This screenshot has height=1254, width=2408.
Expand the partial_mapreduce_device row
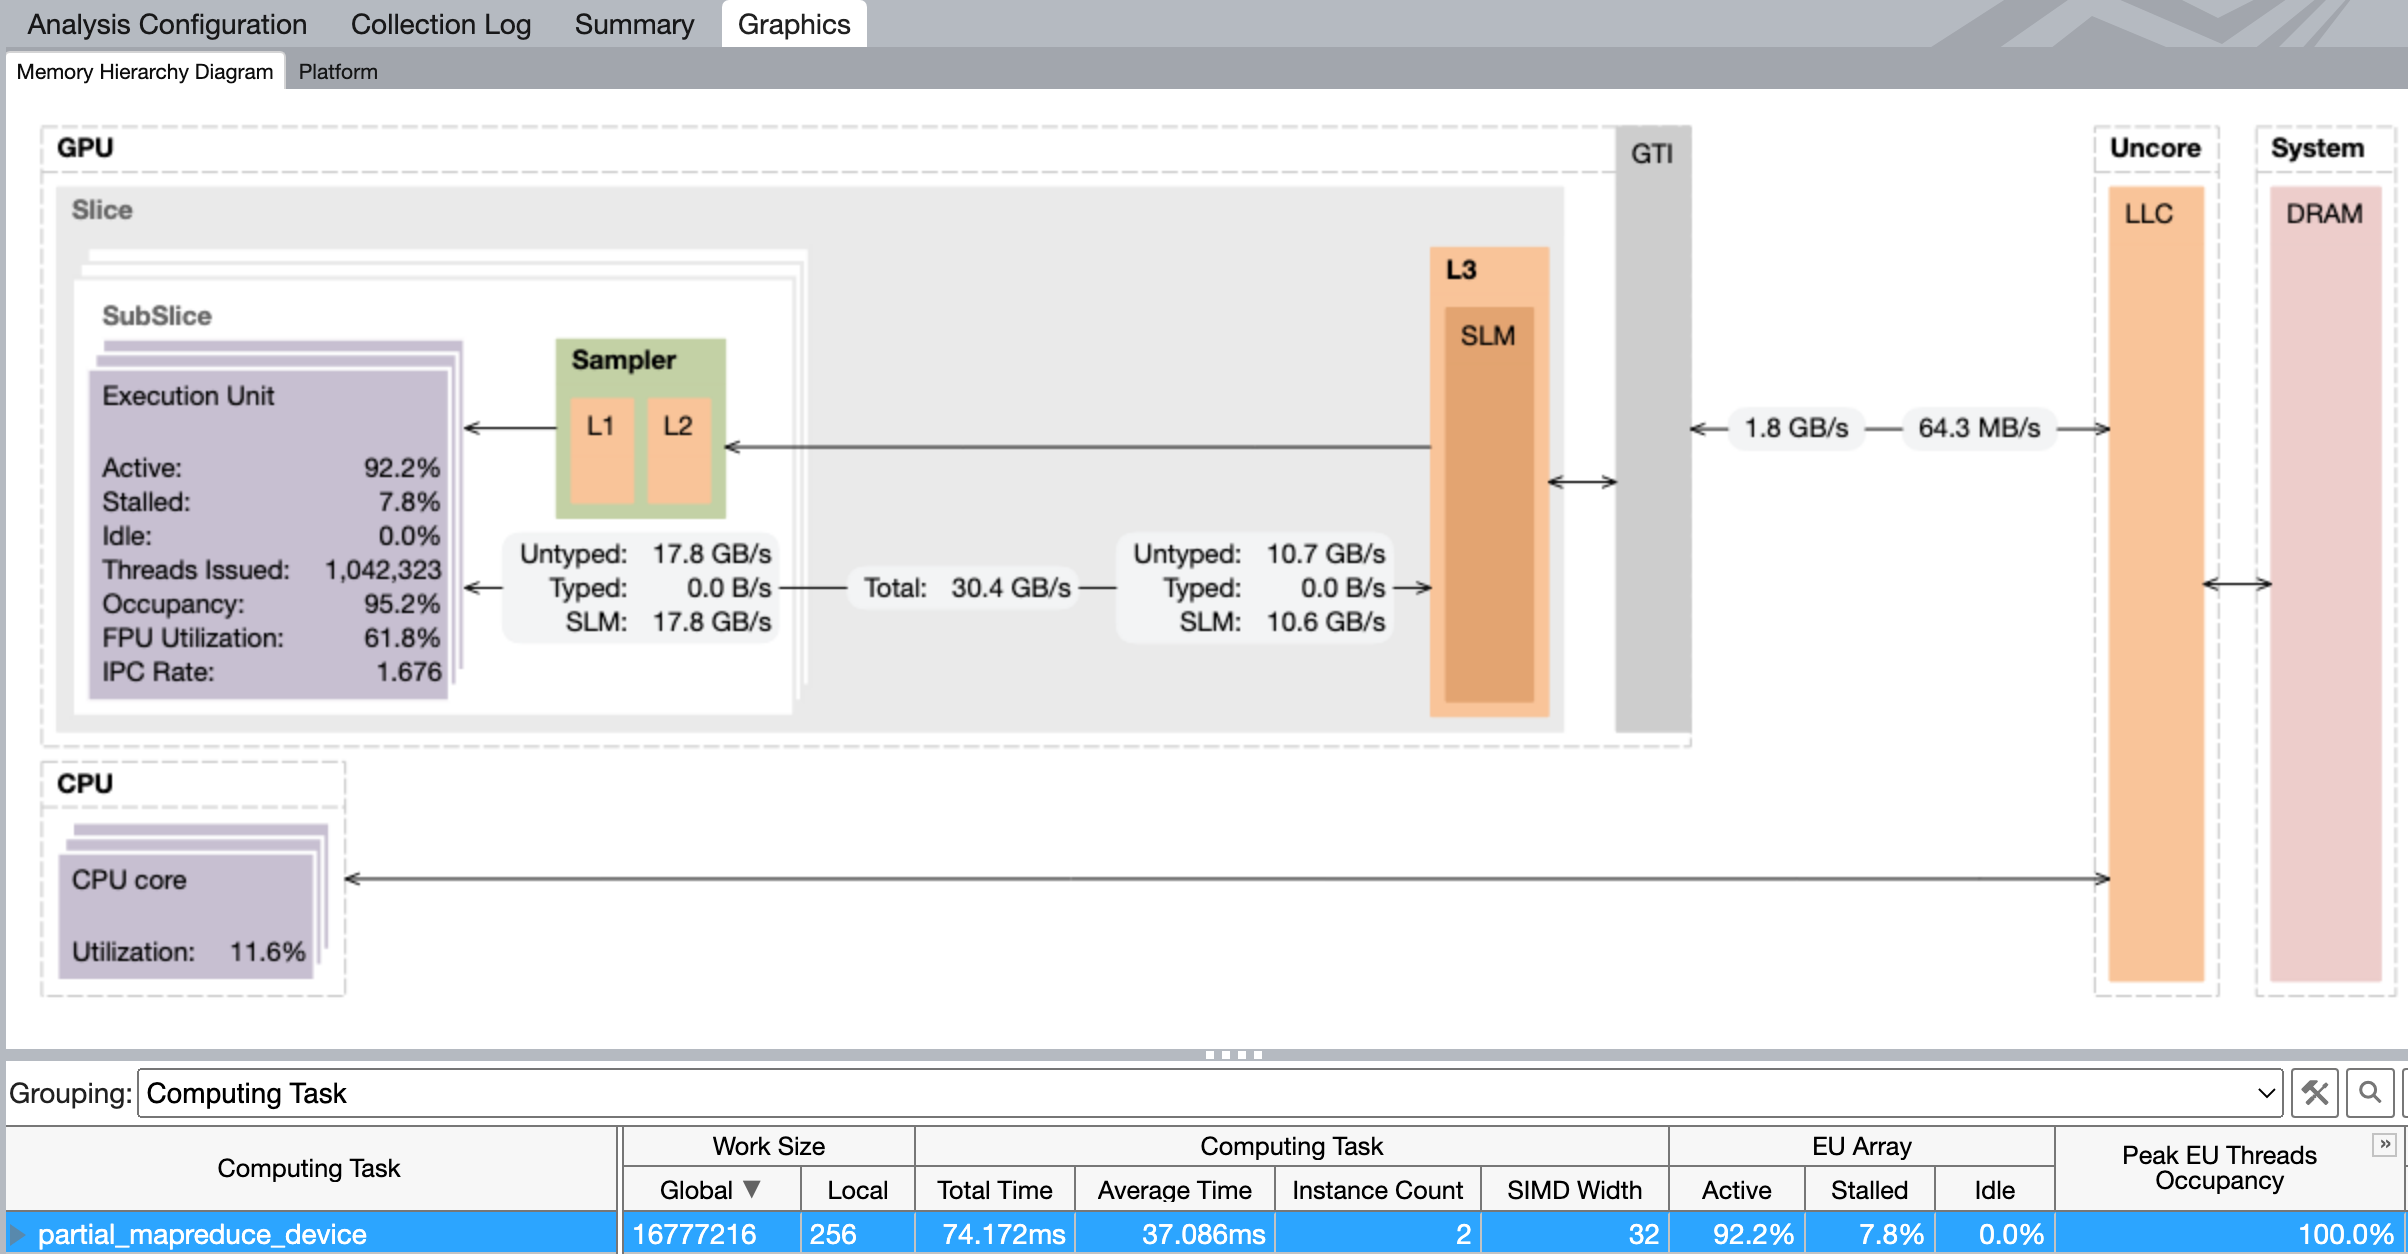[18, 1233]
